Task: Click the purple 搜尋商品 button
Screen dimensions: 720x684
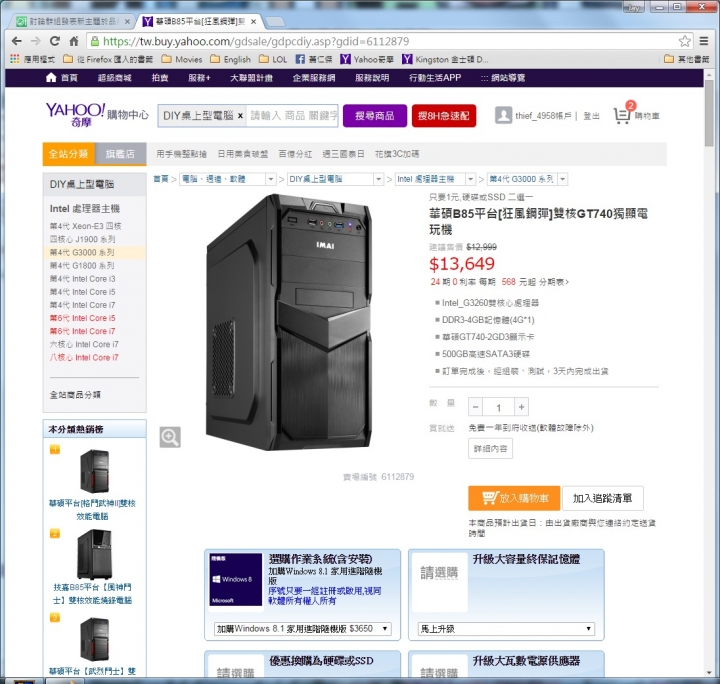Action: (x=375, y=116)
